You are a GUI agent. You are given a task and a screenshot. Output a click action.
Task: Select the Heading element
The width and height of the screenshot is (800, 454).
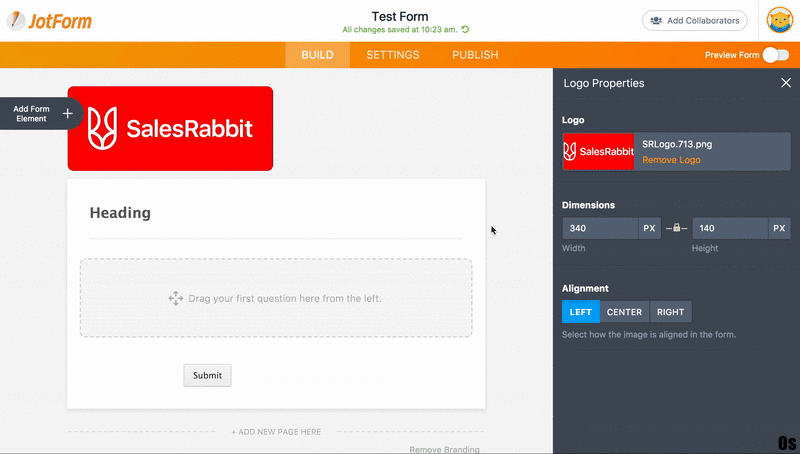[120, 213]
